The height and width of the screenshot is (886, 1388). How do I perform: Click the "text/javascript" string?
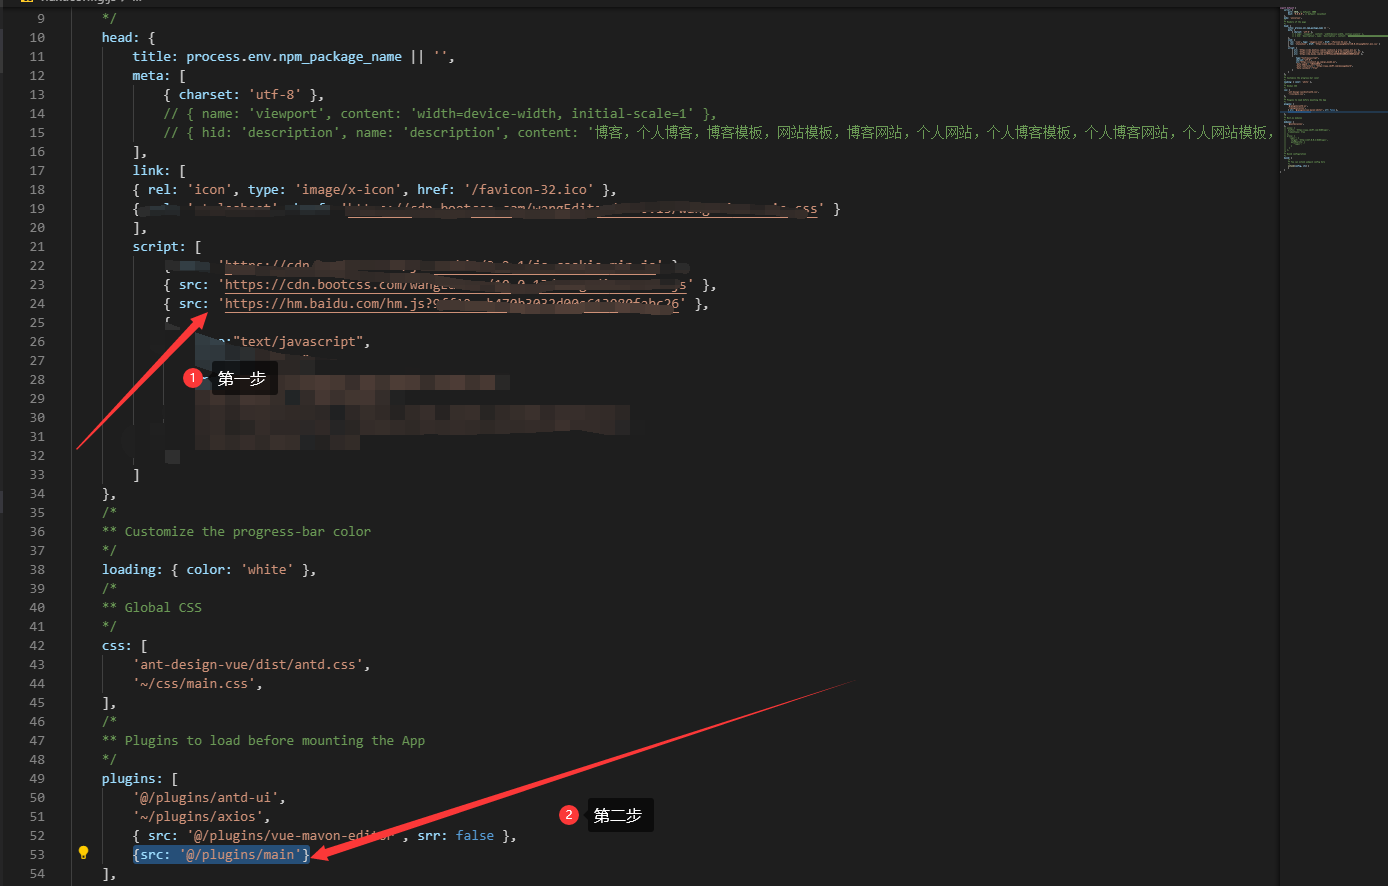pyautogui.click(x=298, y=342)
